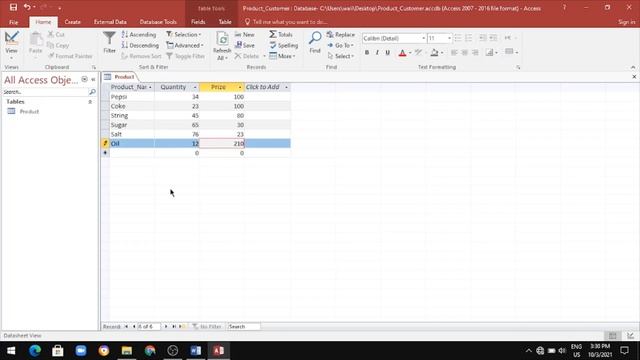Switch to the Table tab
This screenshot has width=640, height=360.
(x=225, y=22)
